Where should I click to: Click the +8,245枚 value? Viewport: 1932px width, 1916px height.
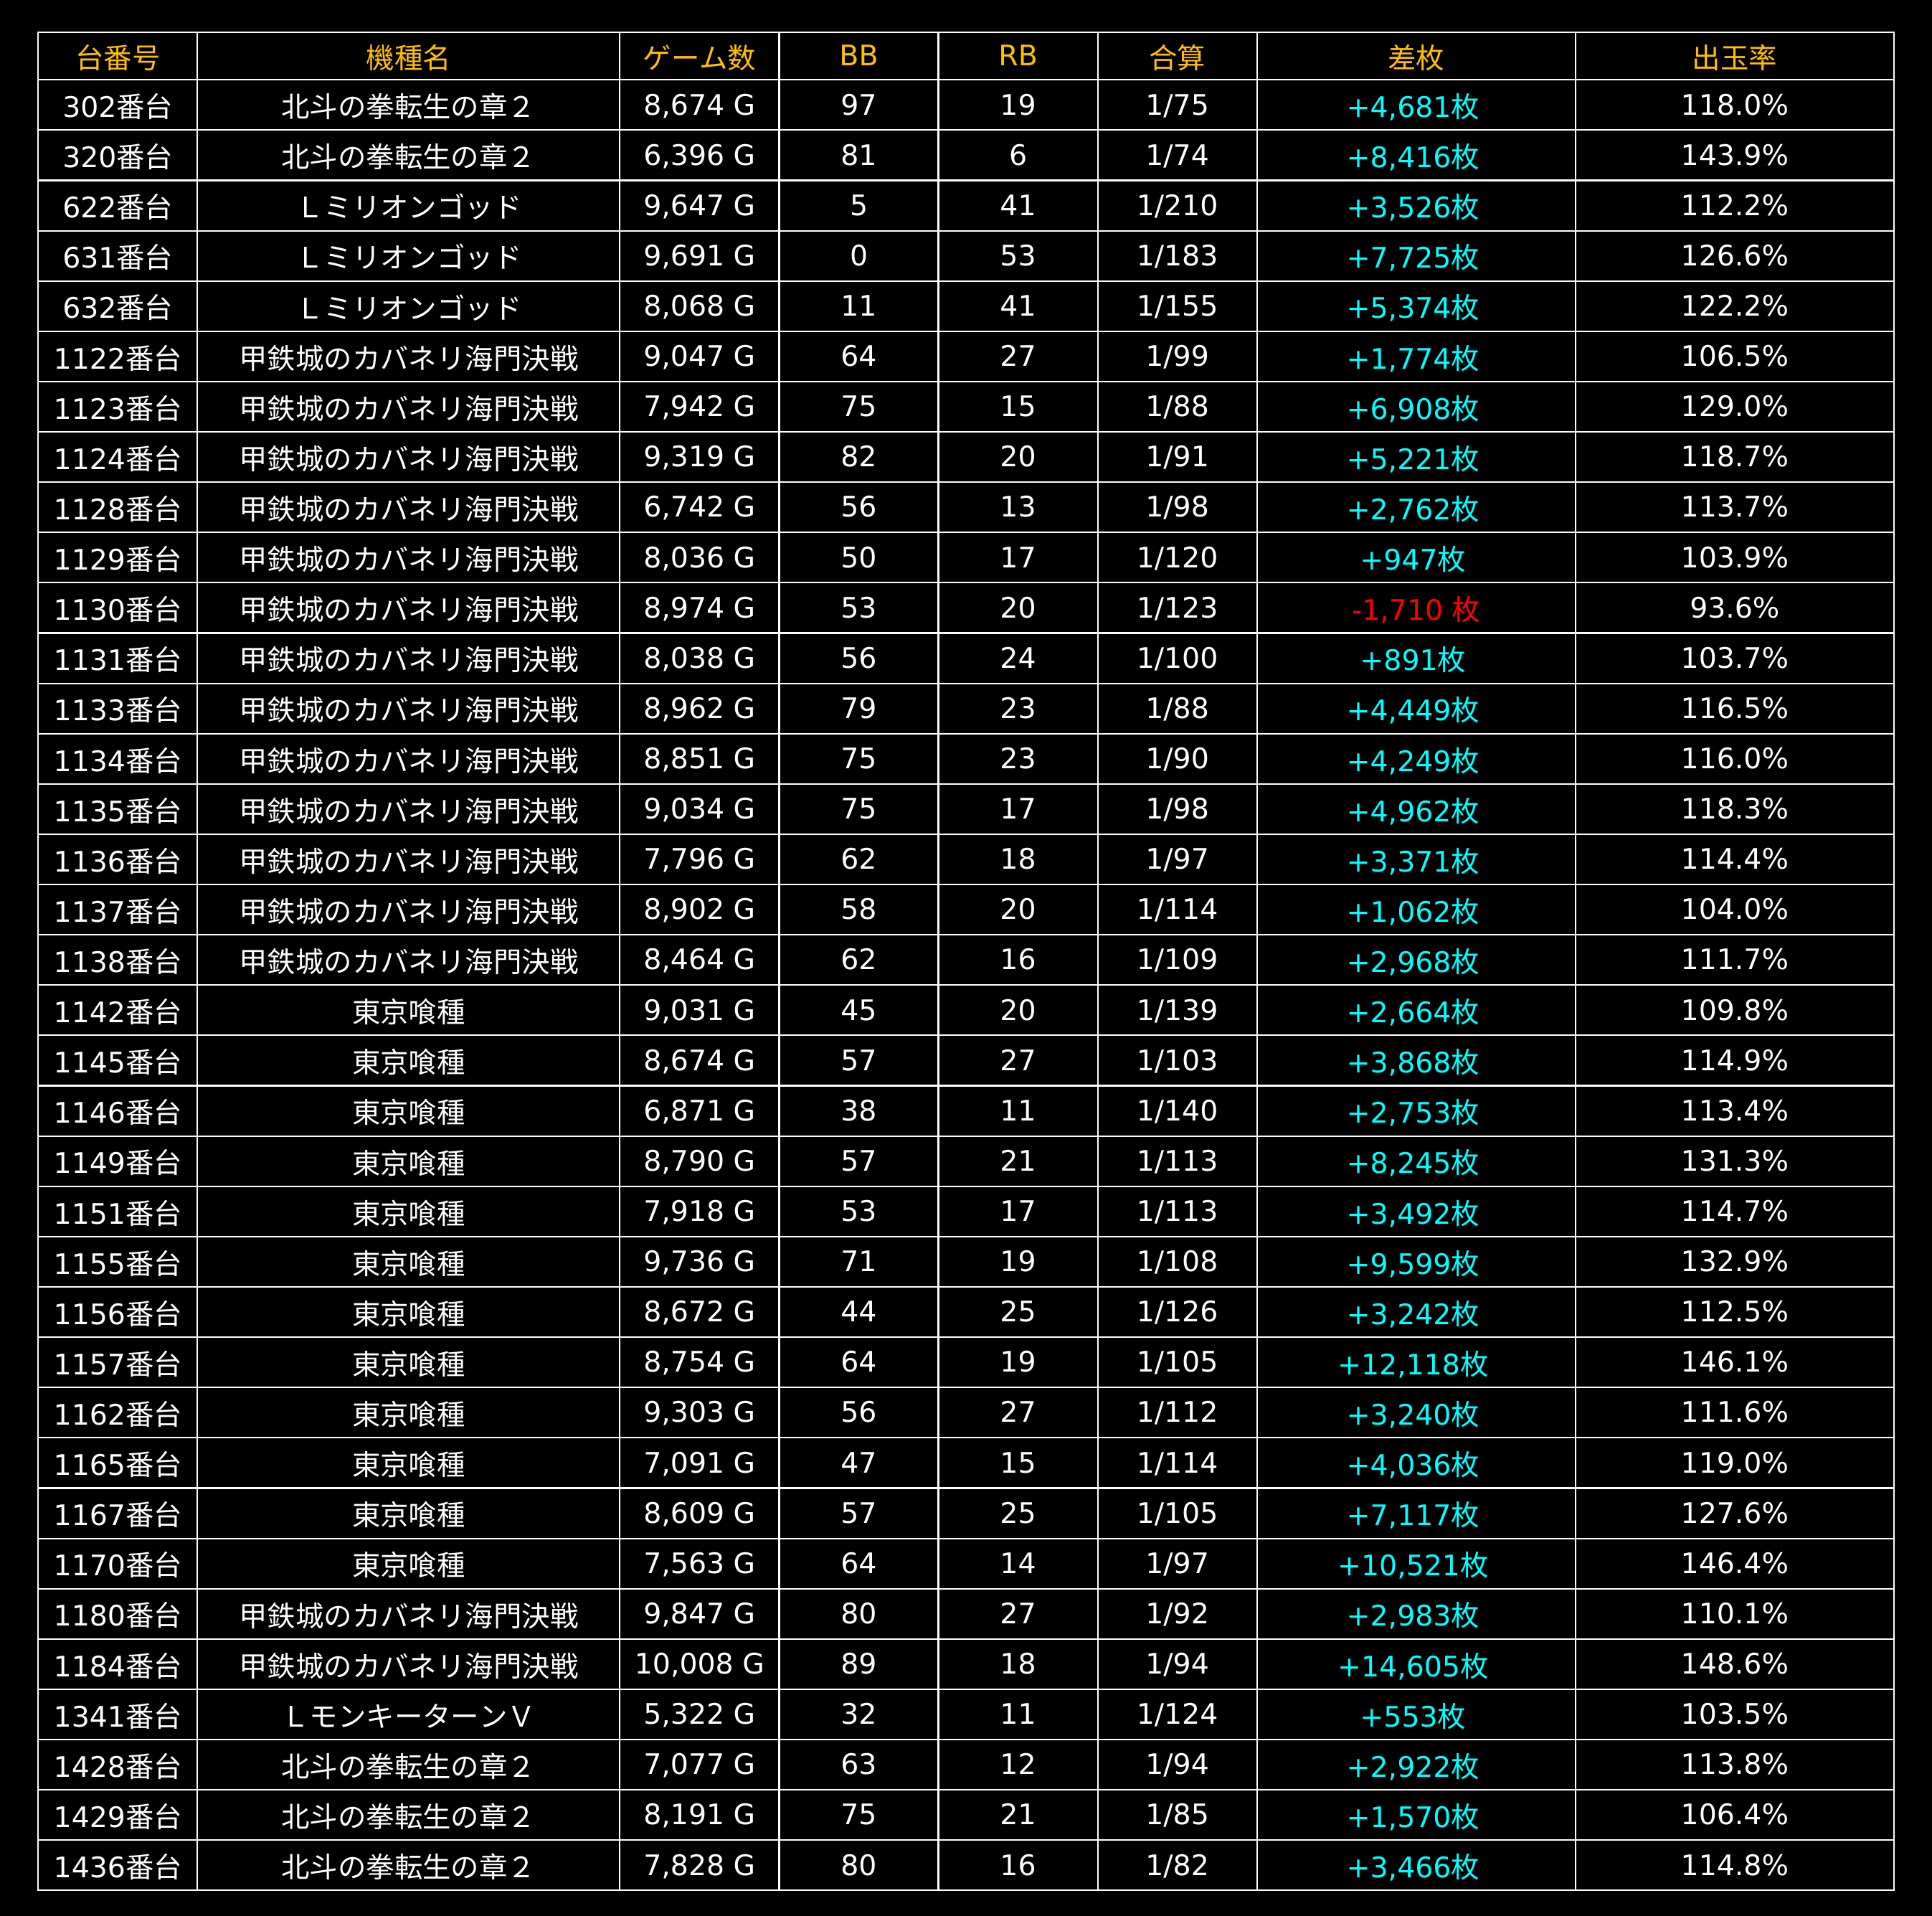[x=1413, y=1162]
